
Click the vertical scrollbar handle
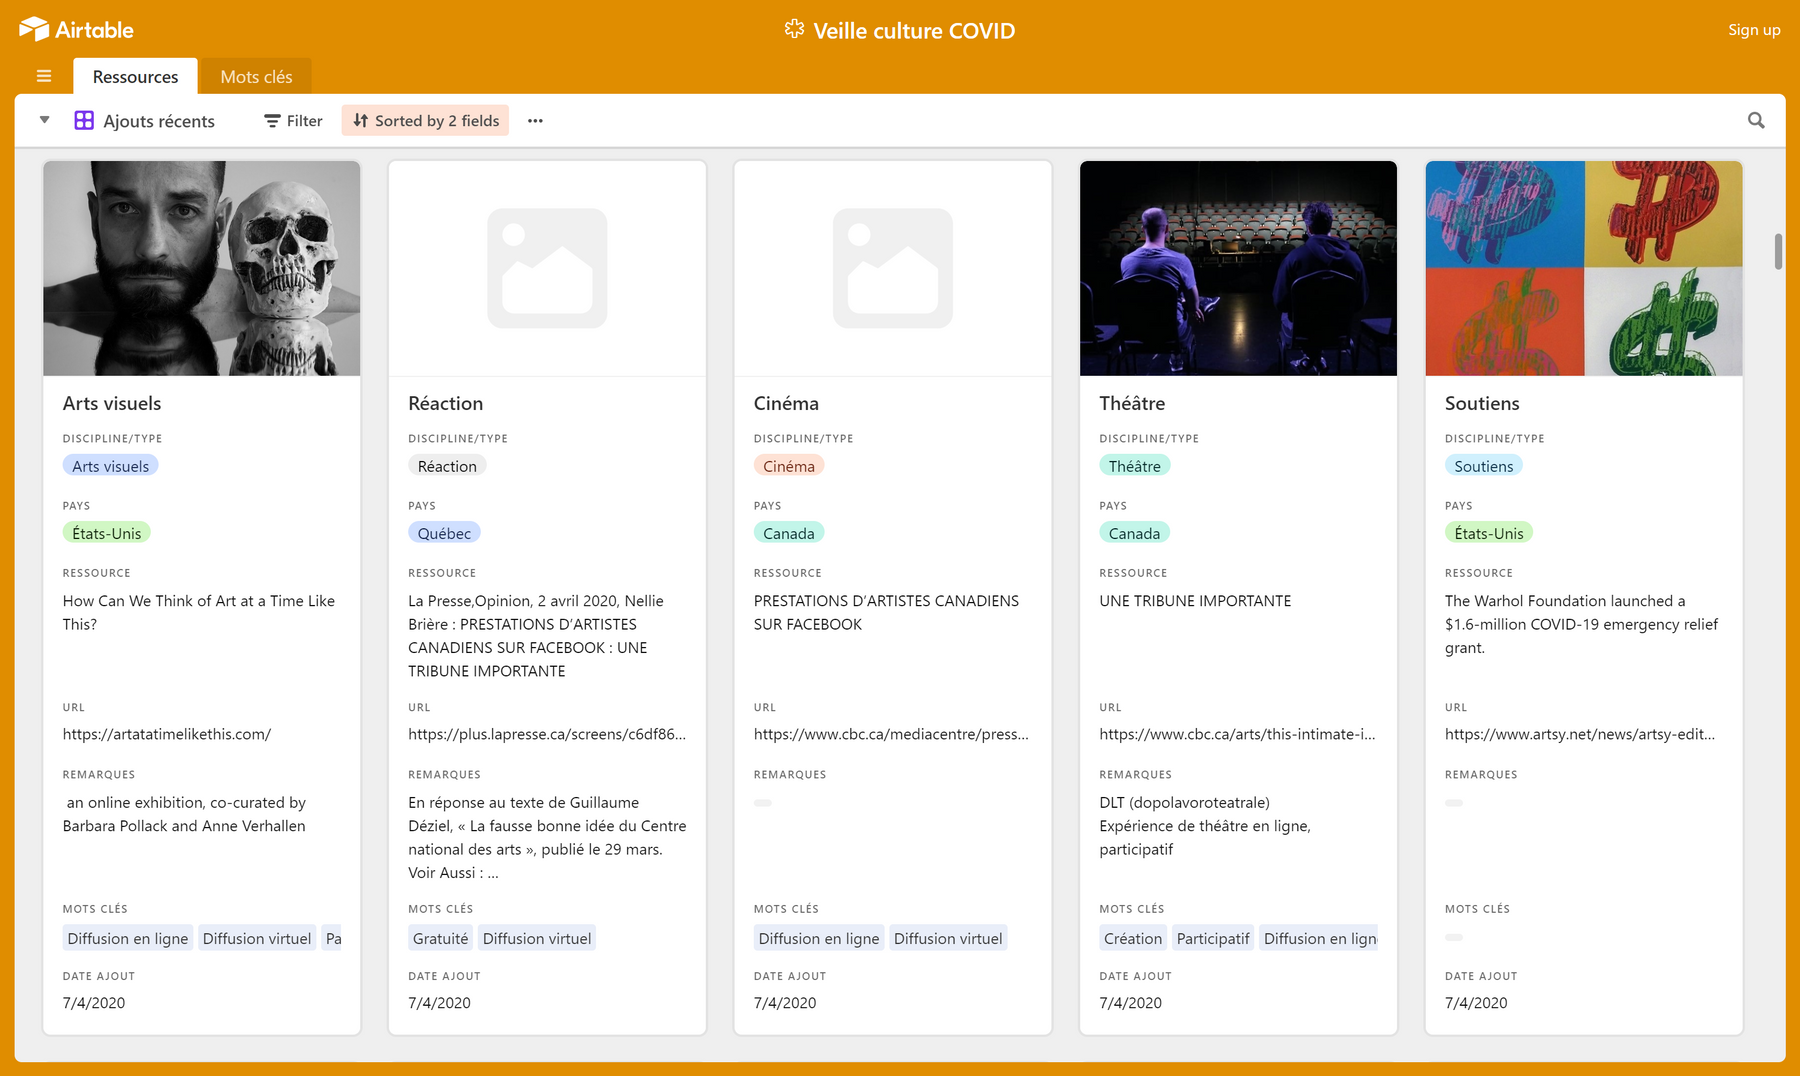click(x=1778, y=252)
